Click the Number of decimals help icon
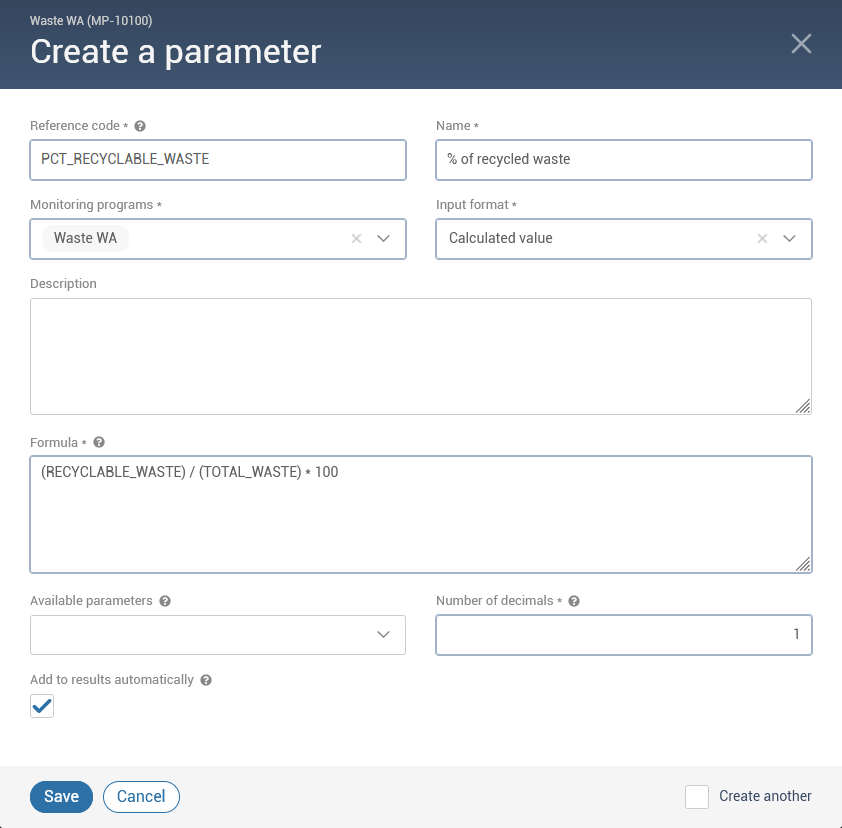Viewport: 842px width, 828px height. (574, 601)
